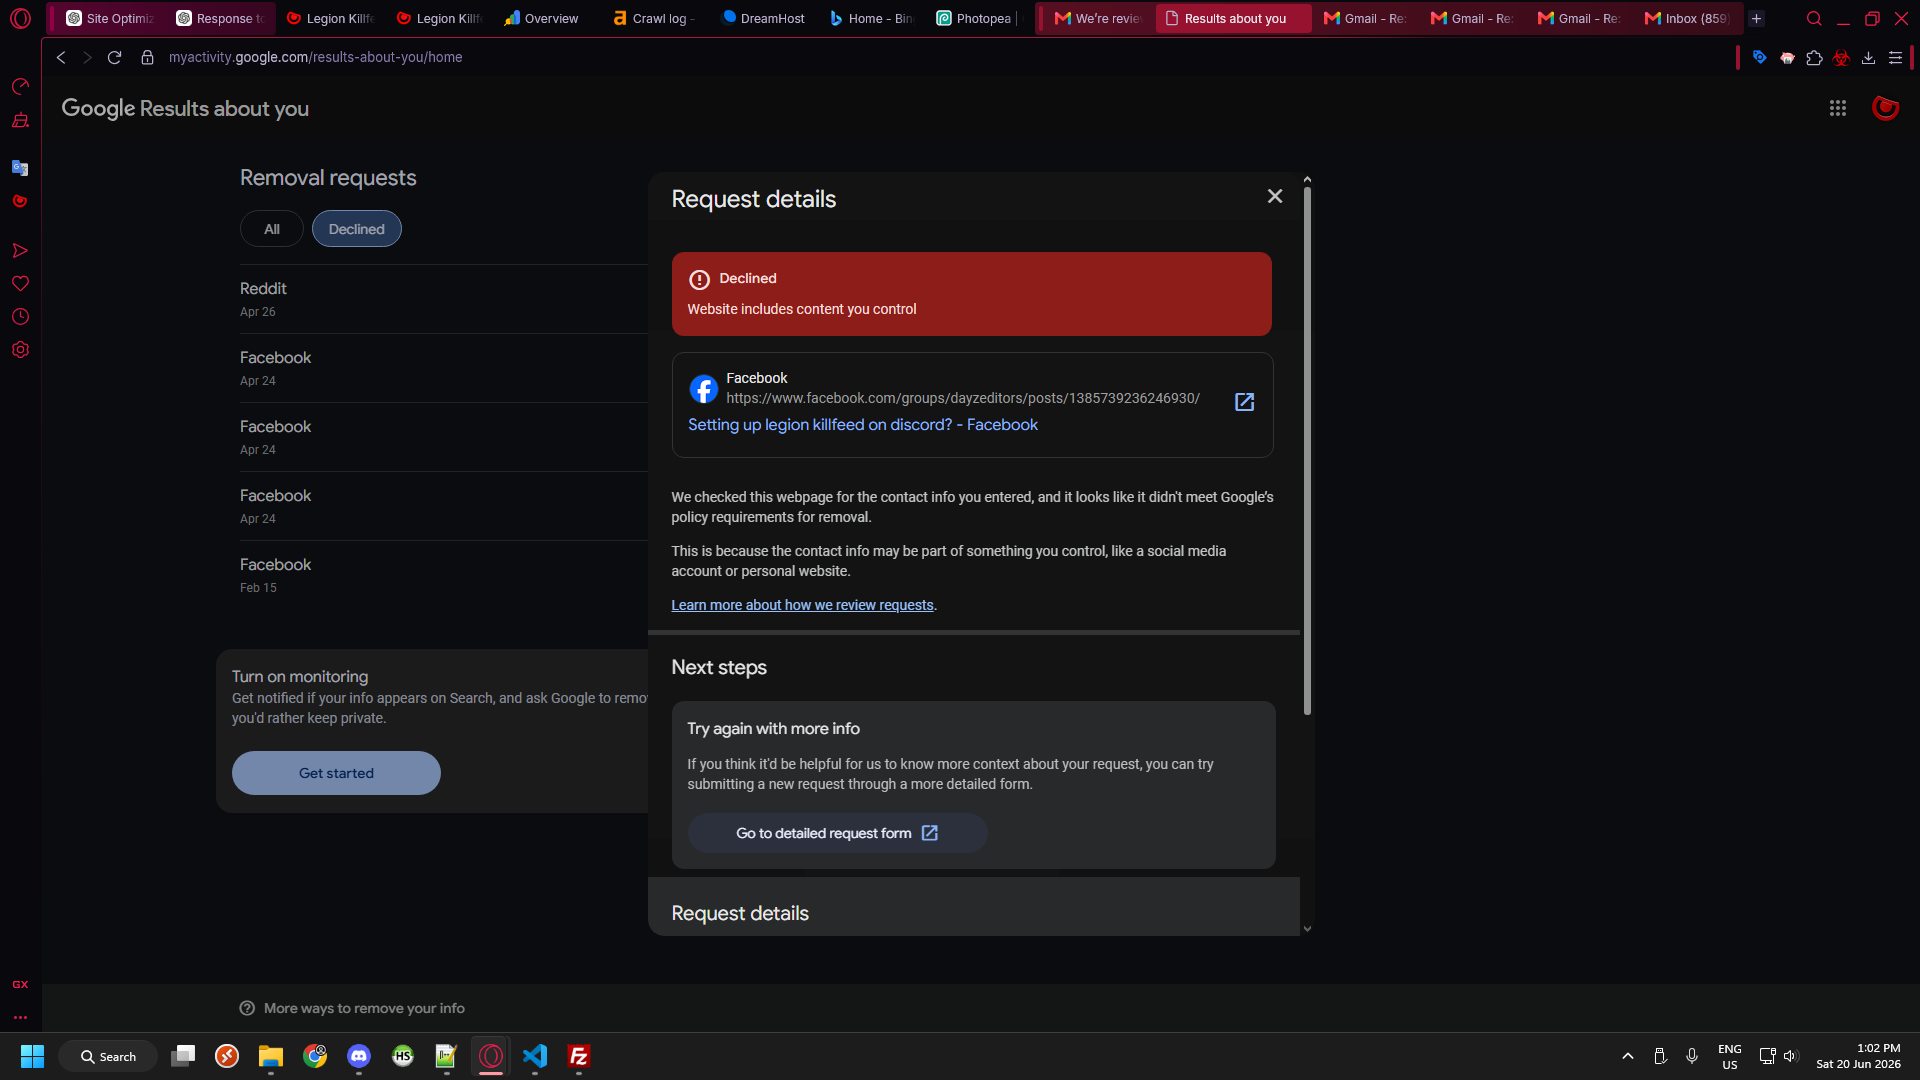Switch to Home - Bing tab
1920x1080 pixels.
tap(871, 19)
